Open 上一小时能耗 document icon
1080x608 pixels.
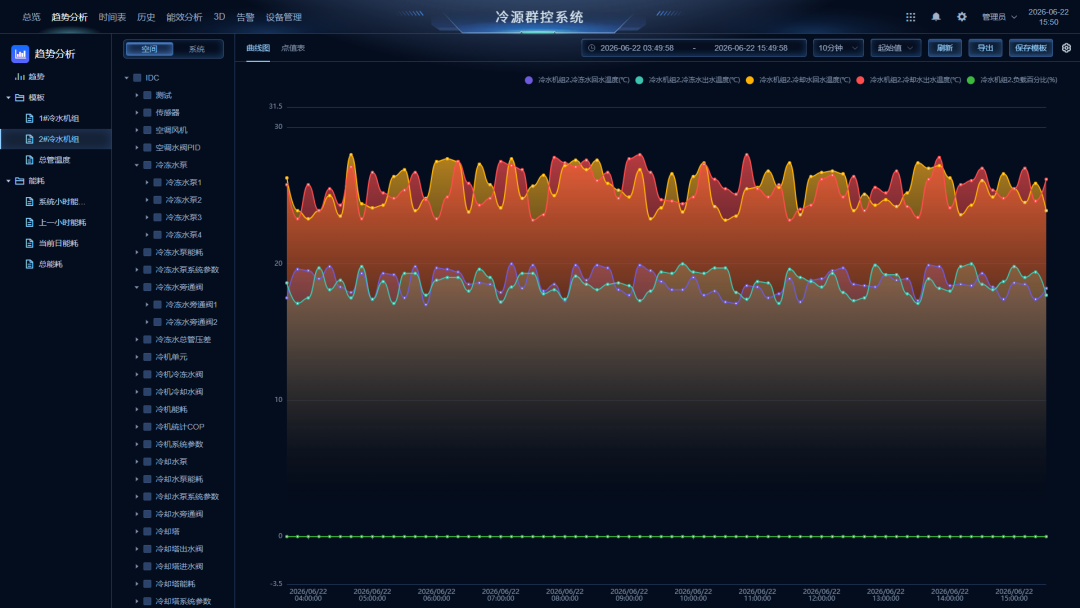pos(29,222)
